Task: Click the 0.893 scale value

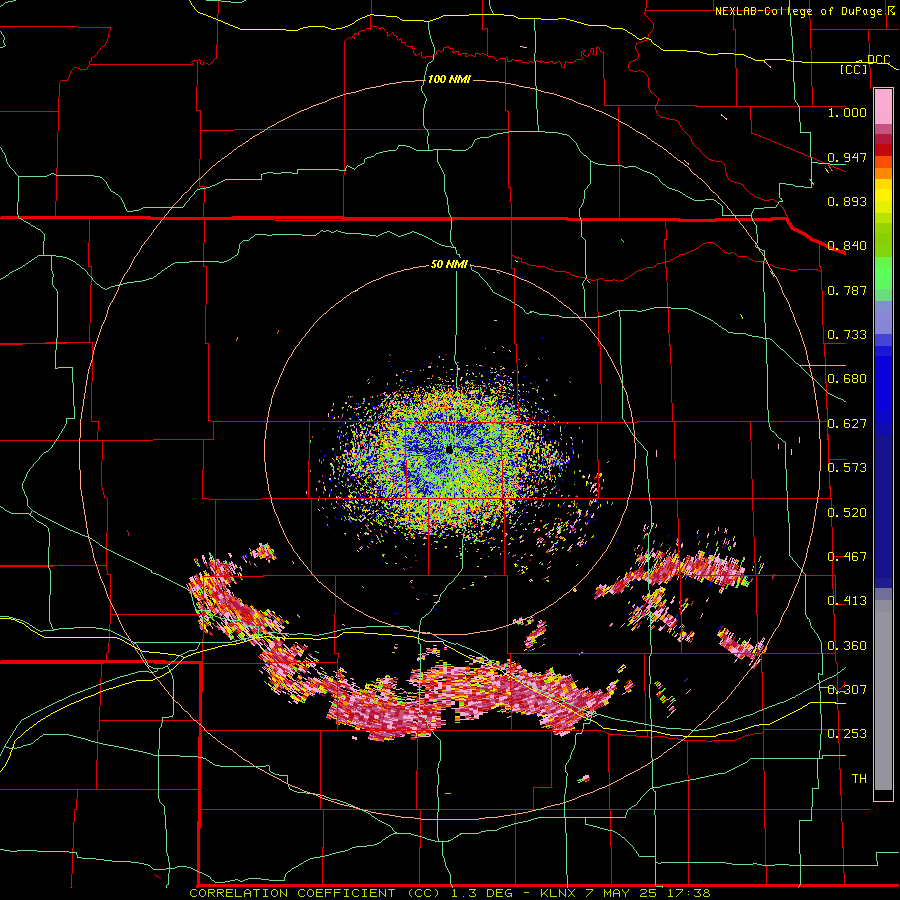Action: coord(847,201)
